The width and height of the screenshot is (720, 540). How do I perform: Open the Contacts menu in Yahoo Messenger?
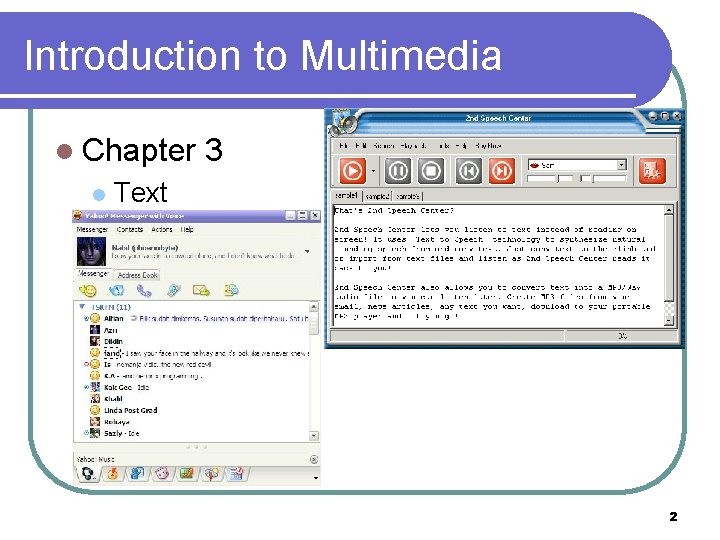(x=129, y=229)
